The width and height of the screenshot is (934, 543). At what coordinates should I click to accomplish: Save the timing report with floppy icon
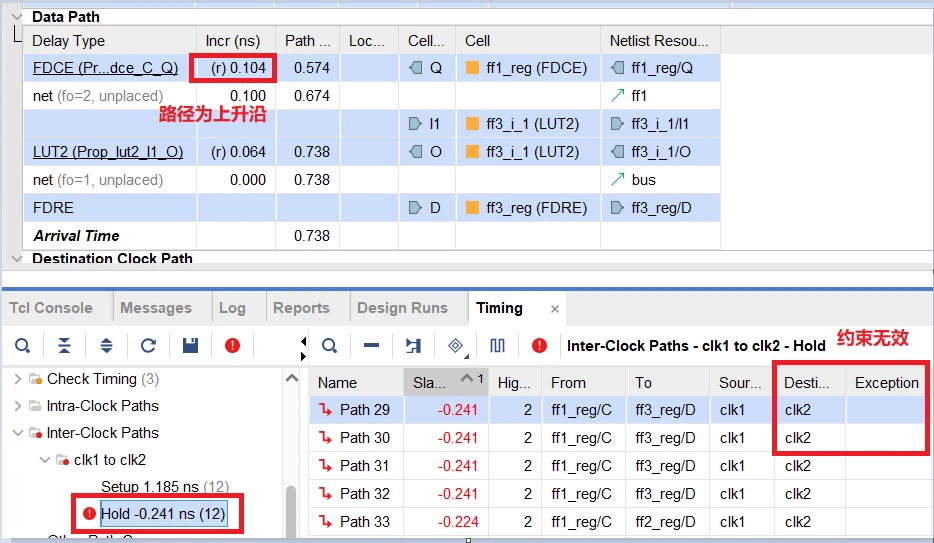190,345
